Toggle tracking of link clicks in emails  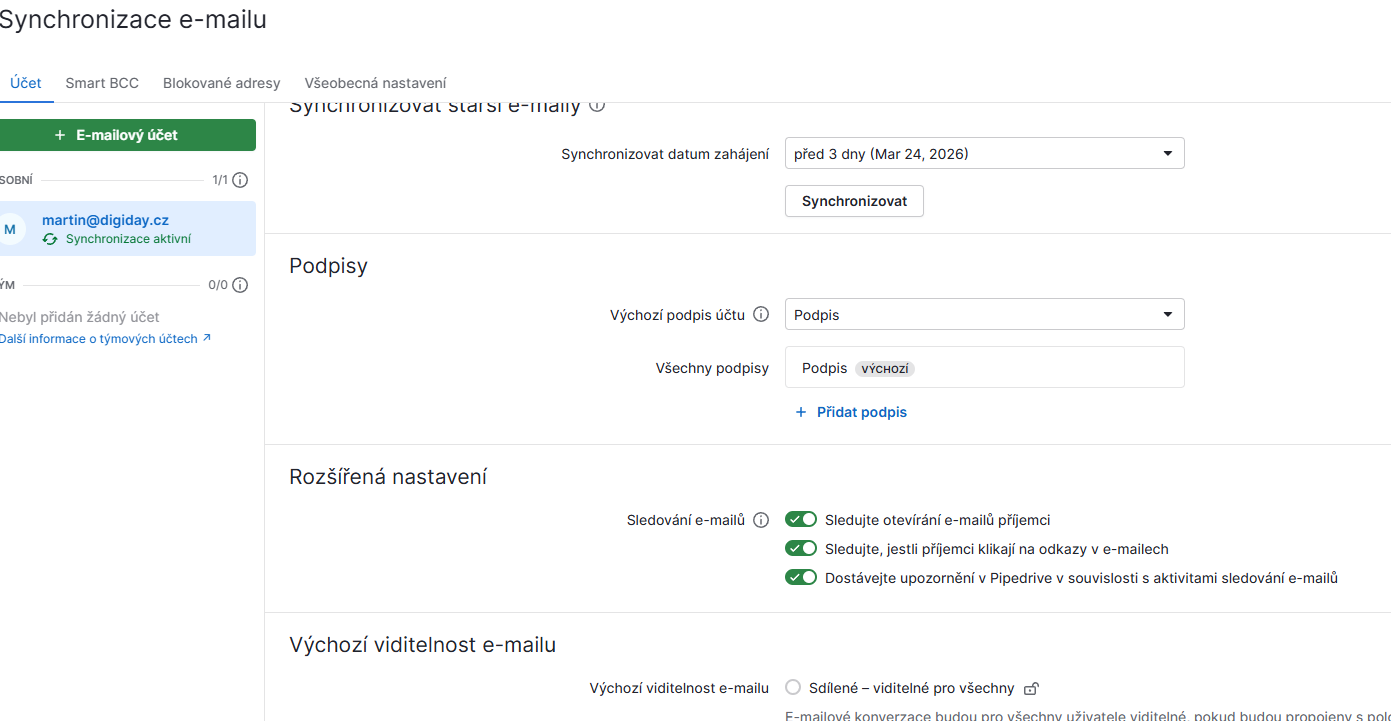[x=801, y=549]
